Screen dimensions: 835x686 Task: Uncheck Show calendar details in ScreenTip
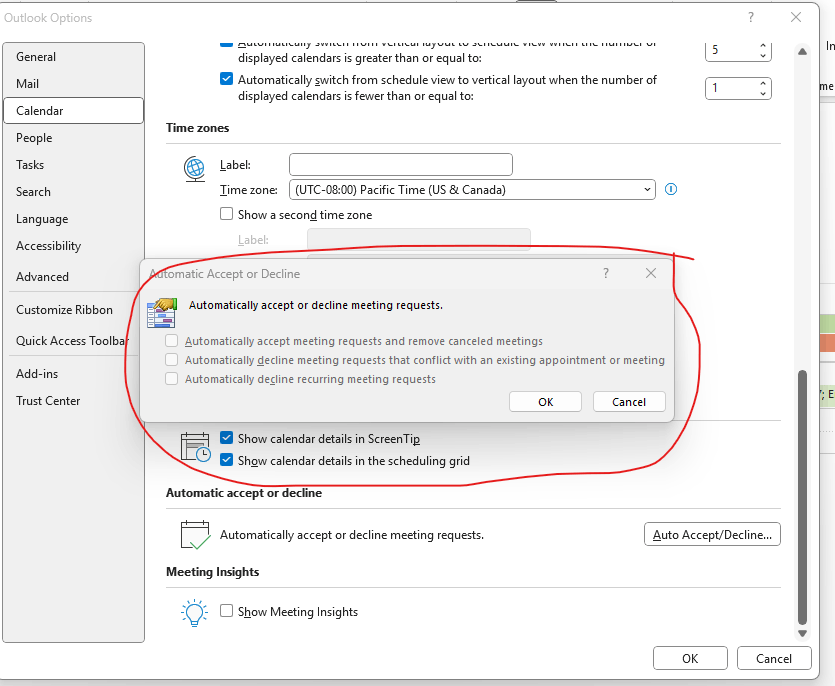(226, 438)
